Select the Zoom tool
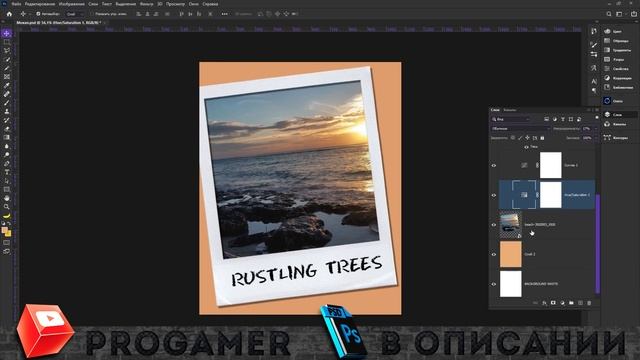This screenshot has height=360, width=640. coord(7,207)
